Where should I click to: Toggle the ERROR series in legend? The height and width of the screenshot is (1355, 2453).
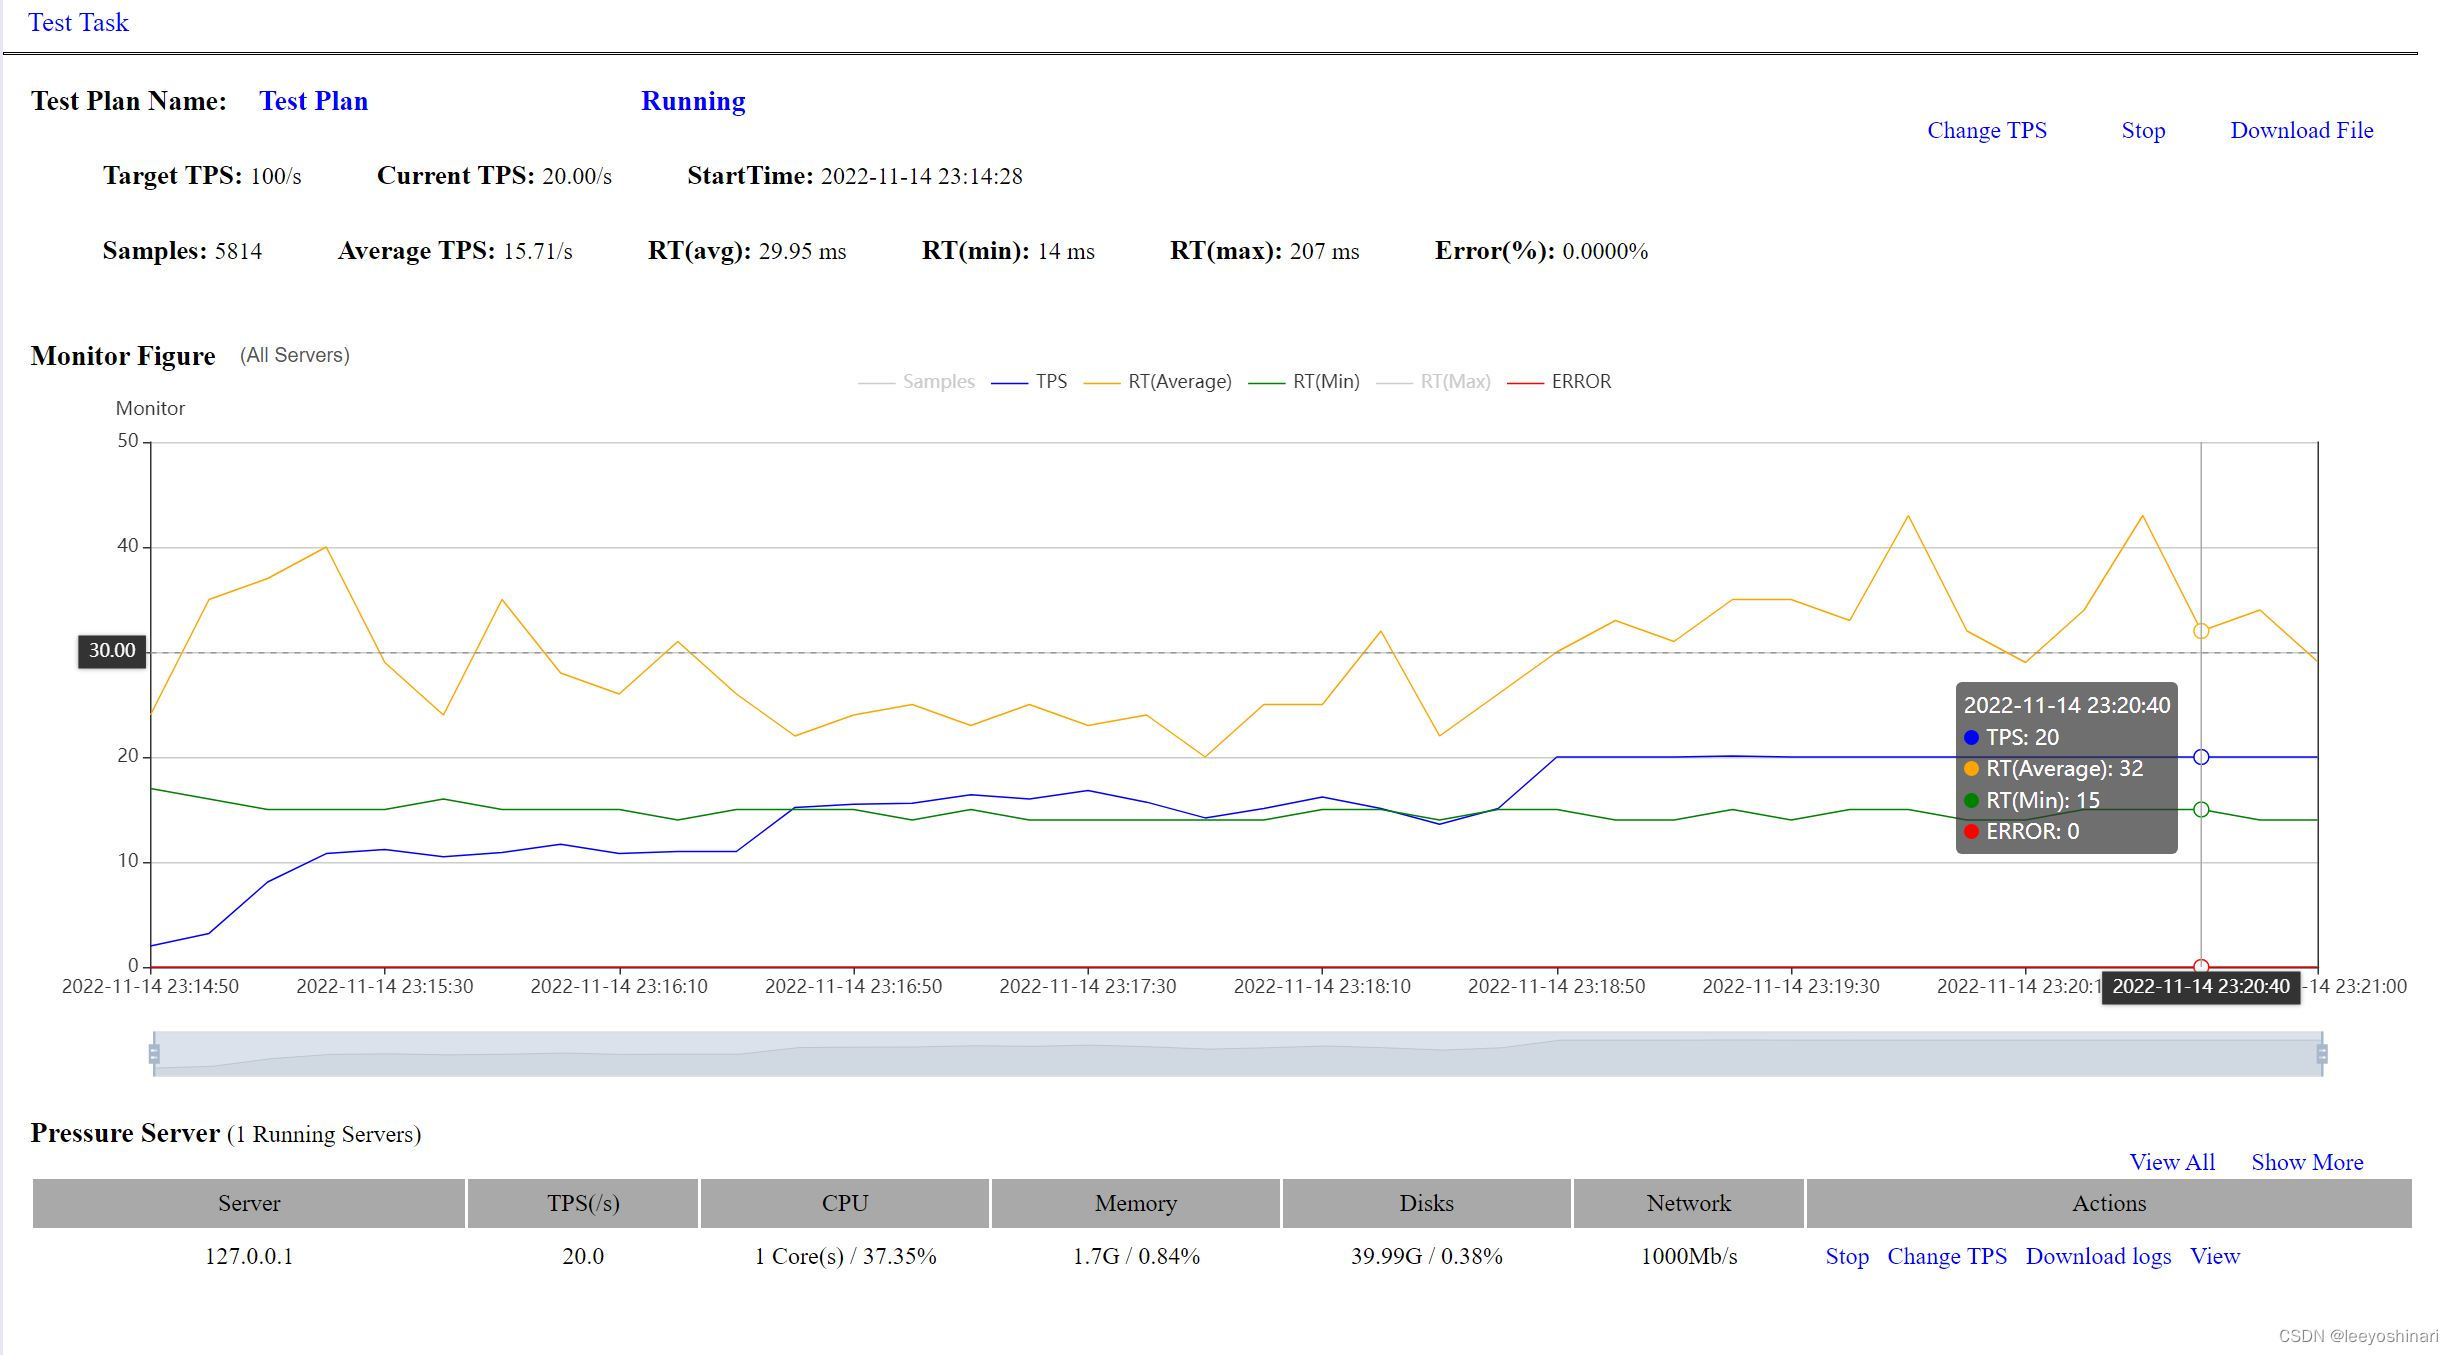1559,381
